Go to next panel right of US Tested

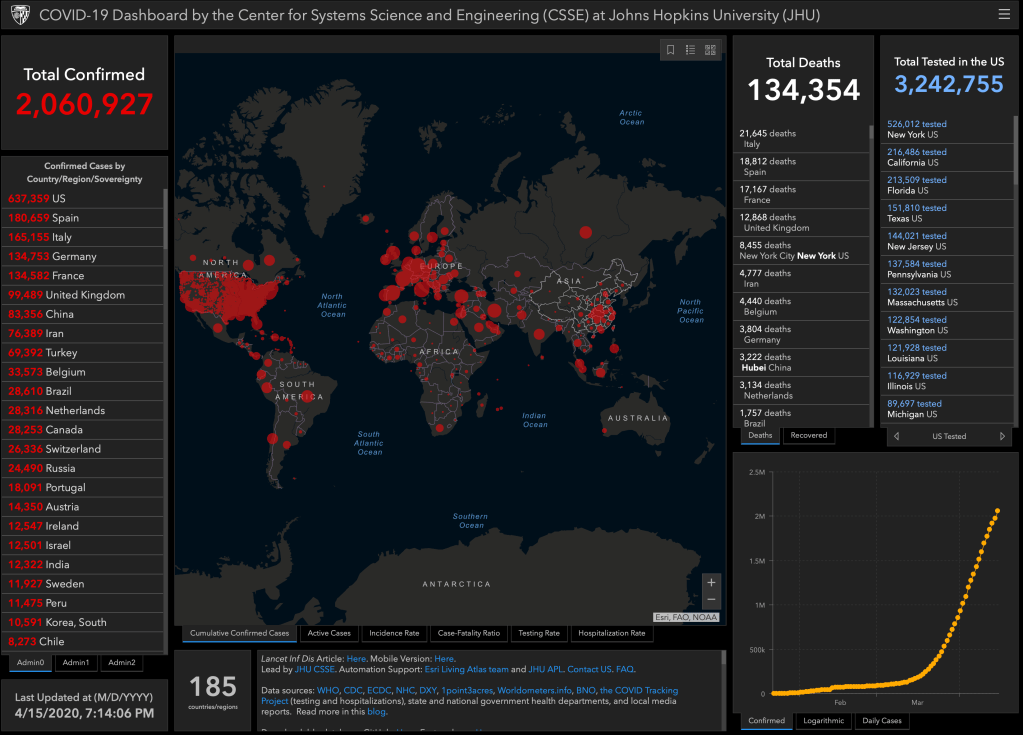pyautogui.click(x=1002, y=436)
